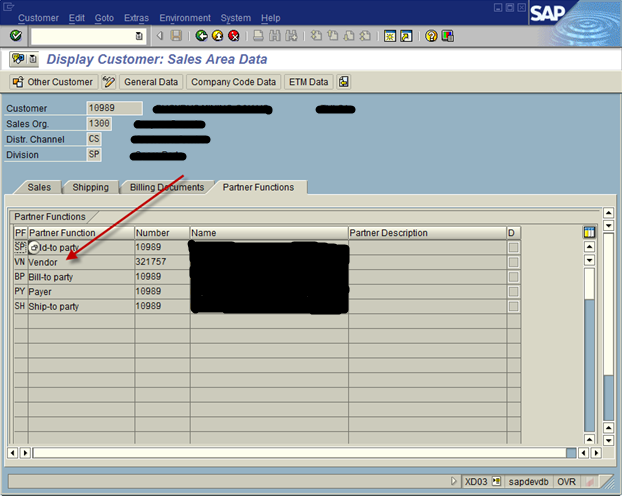Open the command field history dropdown
The height and width of the screenshot is (496, 622).
(139, 36)
